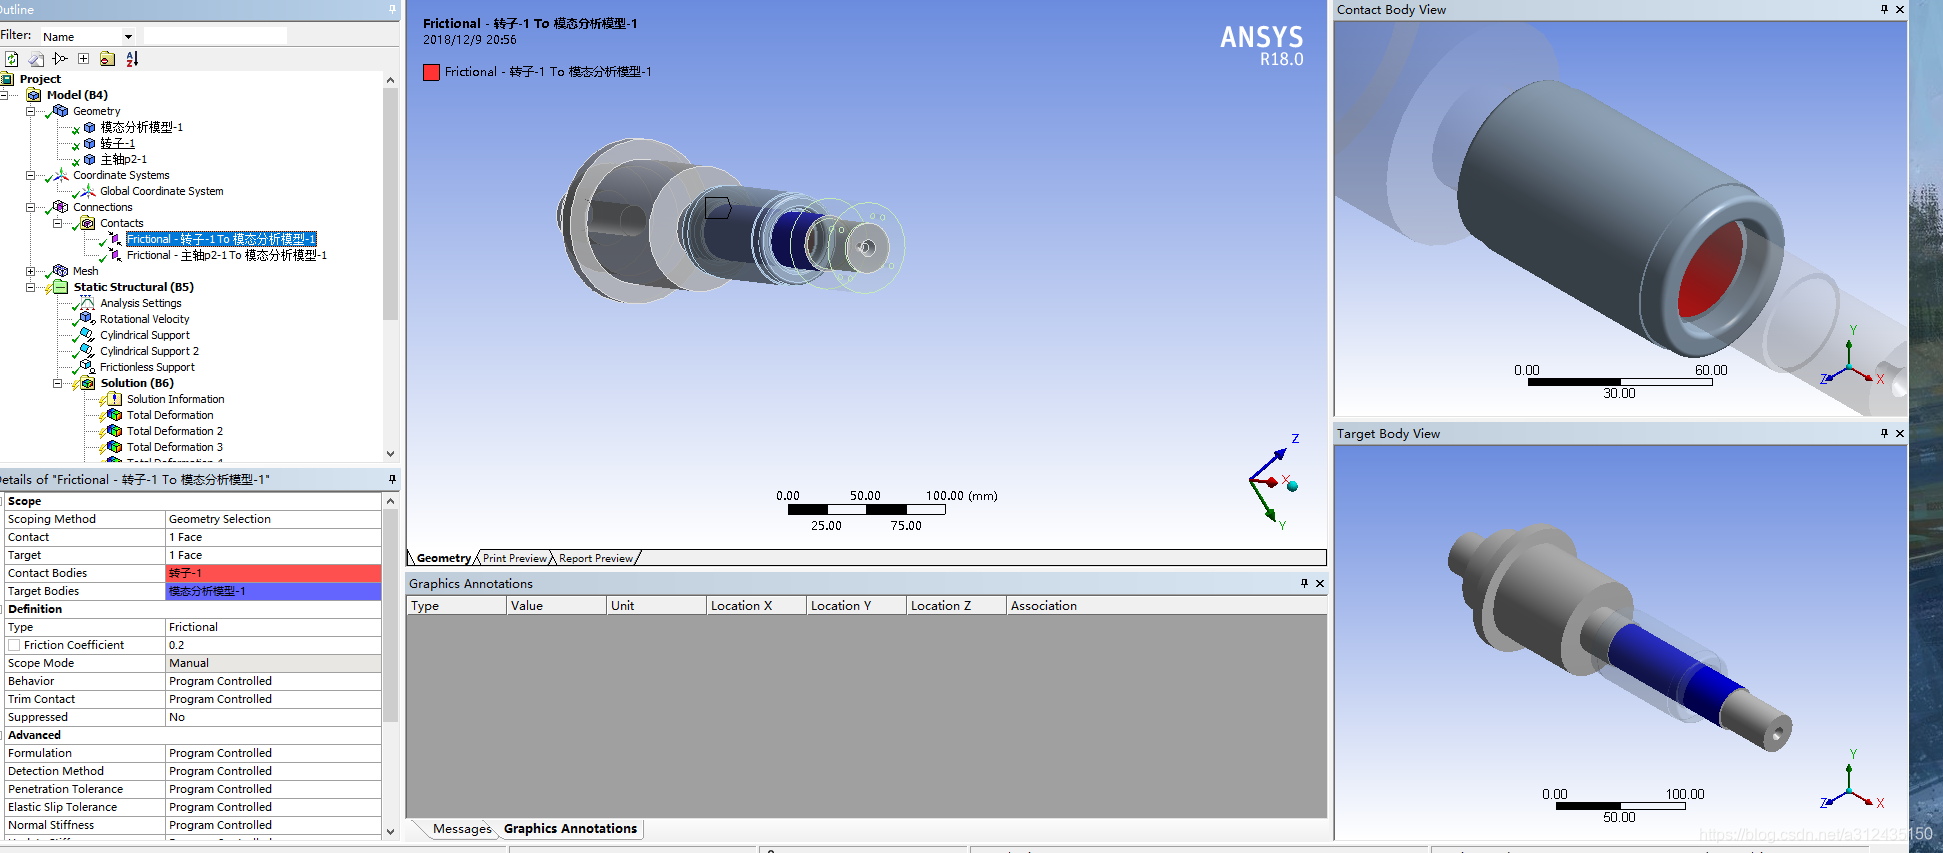The image size is (1943, 853).
Task: Click the Location X column header
Action: pyautogui.click(x=756, y=605)
